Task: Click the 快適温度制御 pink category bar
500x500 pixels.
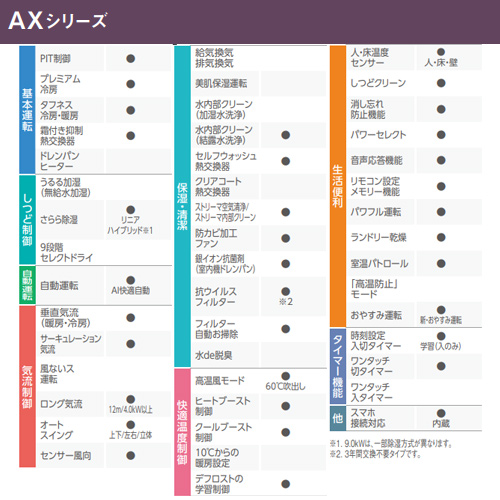Action: coord(182,432)
